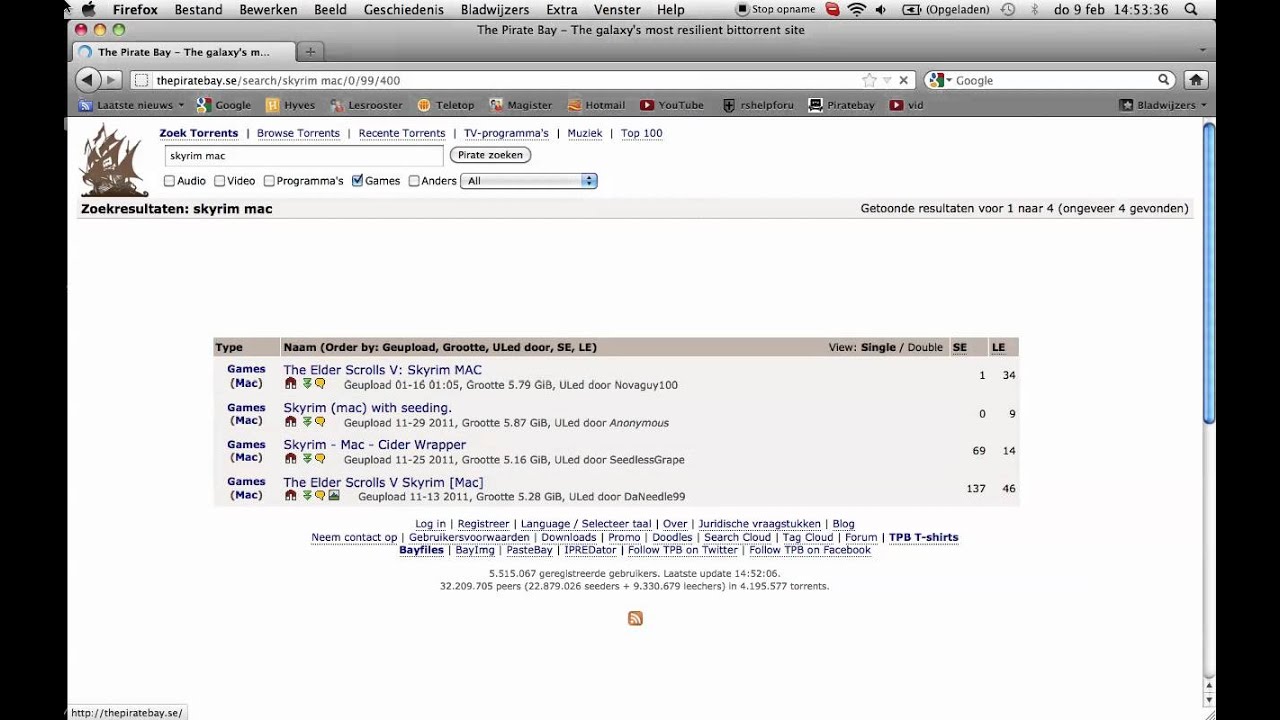Click the Stop opname recording item

(x=775, y=9)
